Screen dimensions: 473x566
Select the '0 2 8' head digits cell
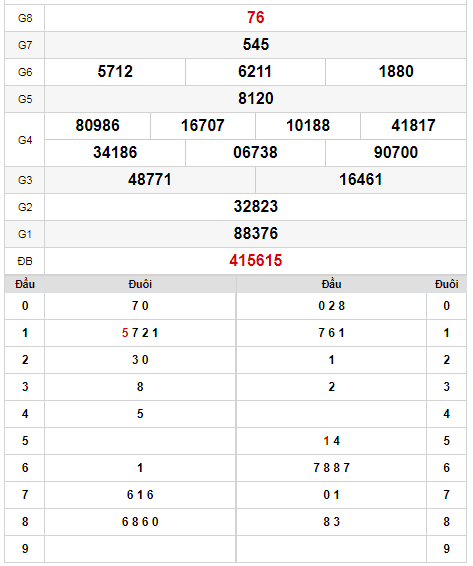331,306
